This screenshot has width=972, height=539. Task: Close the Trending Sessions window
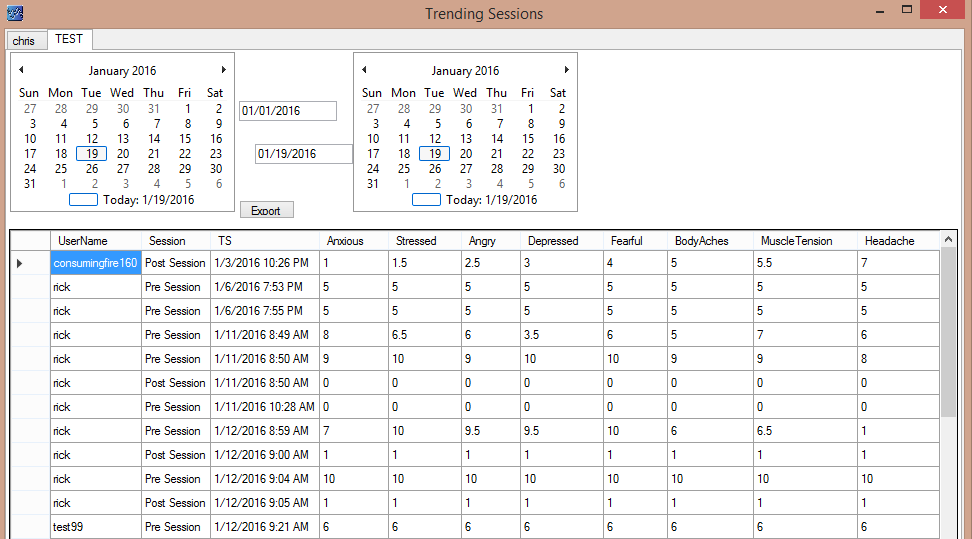pos(943,9)
